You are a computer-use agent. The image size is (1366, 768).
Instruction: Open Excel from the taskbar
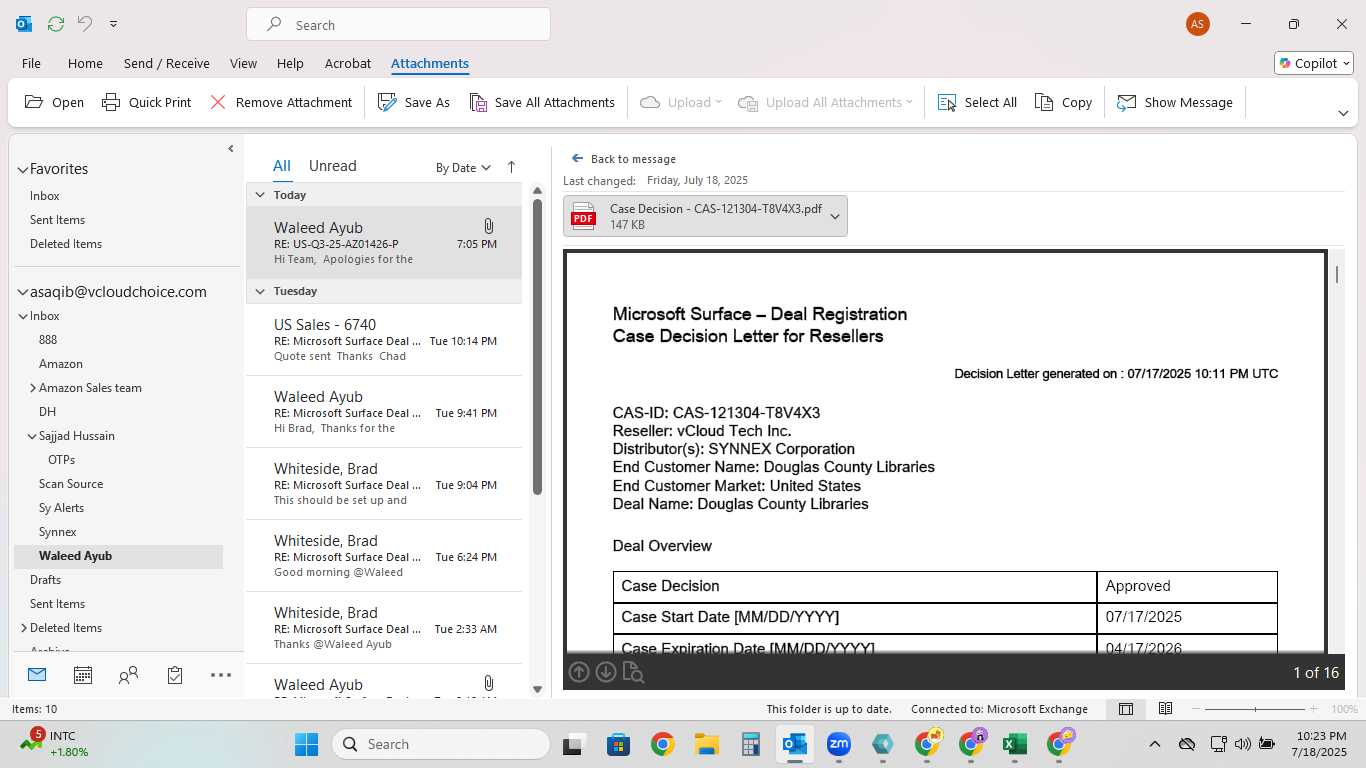pos(1015,744)
